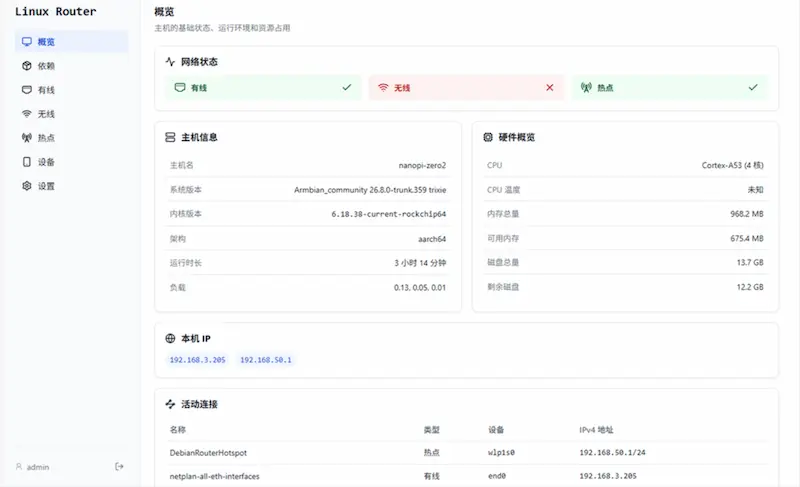The width and height of the screenshot is (800, 487).
Task: Click the 热点 network status card
Action: click(x=670, y=88)
